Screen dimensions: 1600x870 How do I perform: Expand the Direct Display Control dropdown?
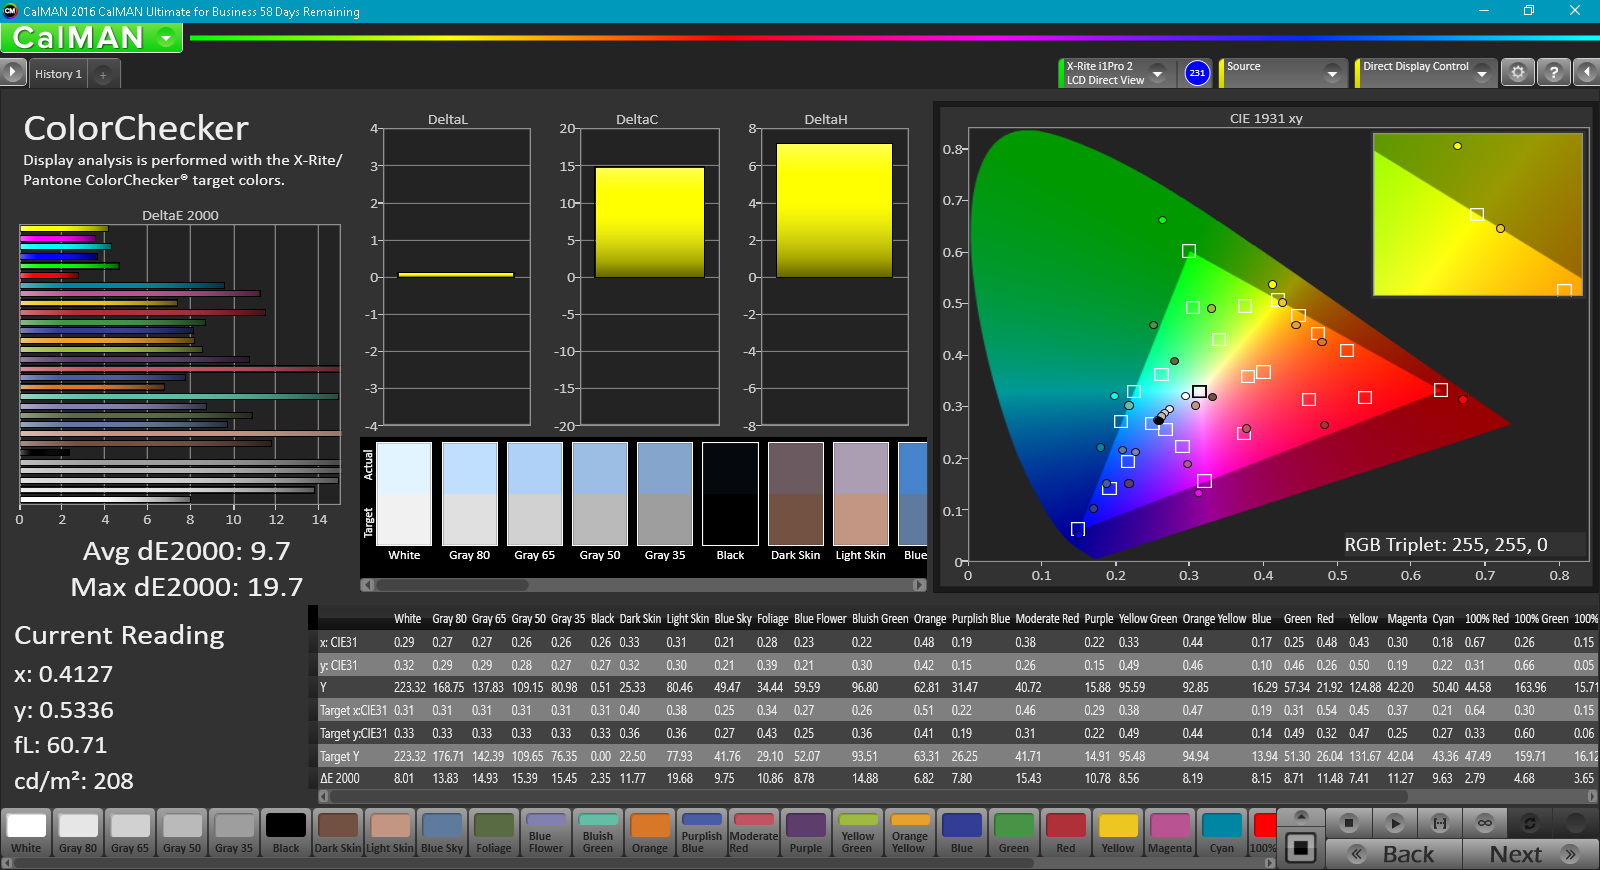click(1482, 73)
